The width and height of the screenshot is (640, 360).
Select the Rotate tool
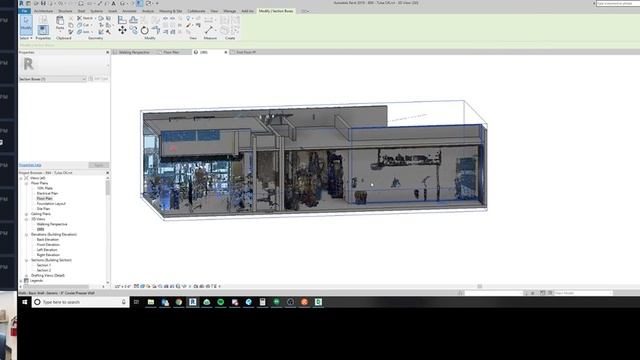pos(144,30)
